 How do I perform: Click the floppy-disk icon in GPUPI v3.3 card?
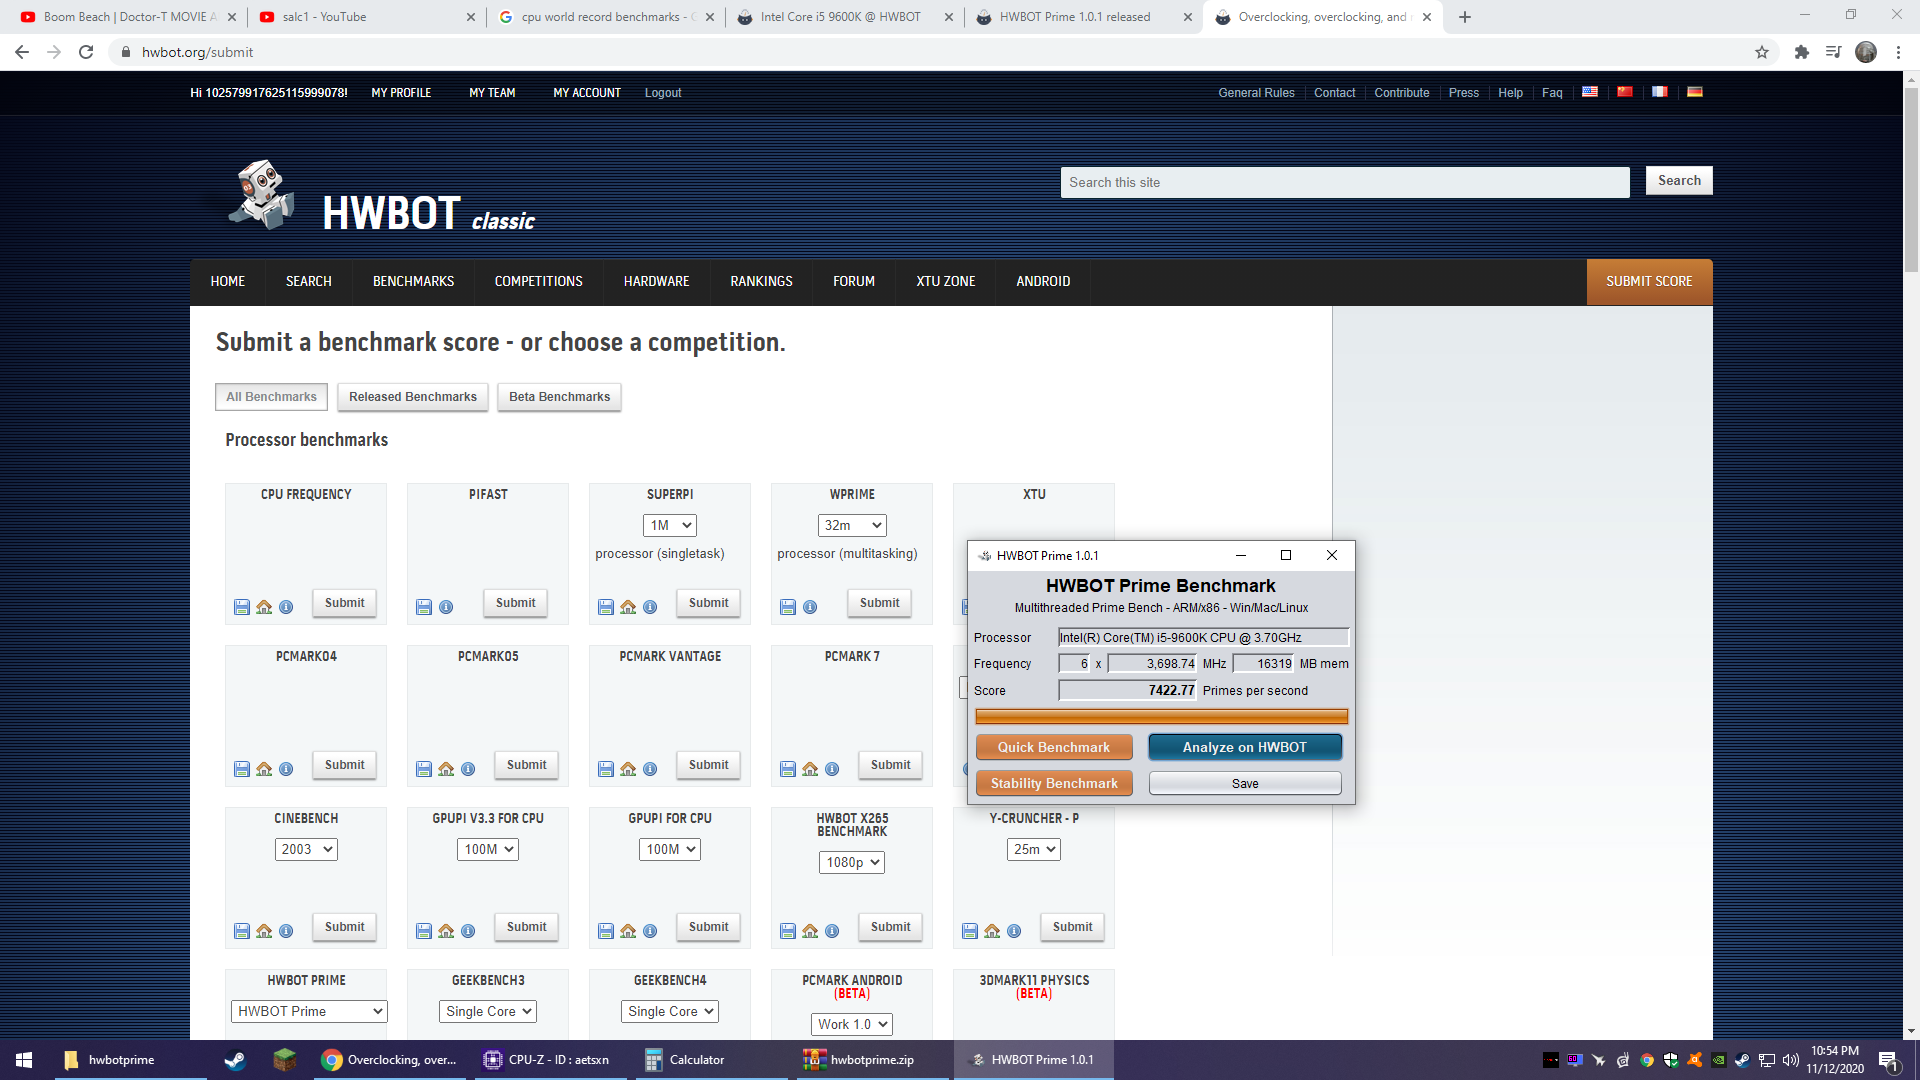click(424, 931)
